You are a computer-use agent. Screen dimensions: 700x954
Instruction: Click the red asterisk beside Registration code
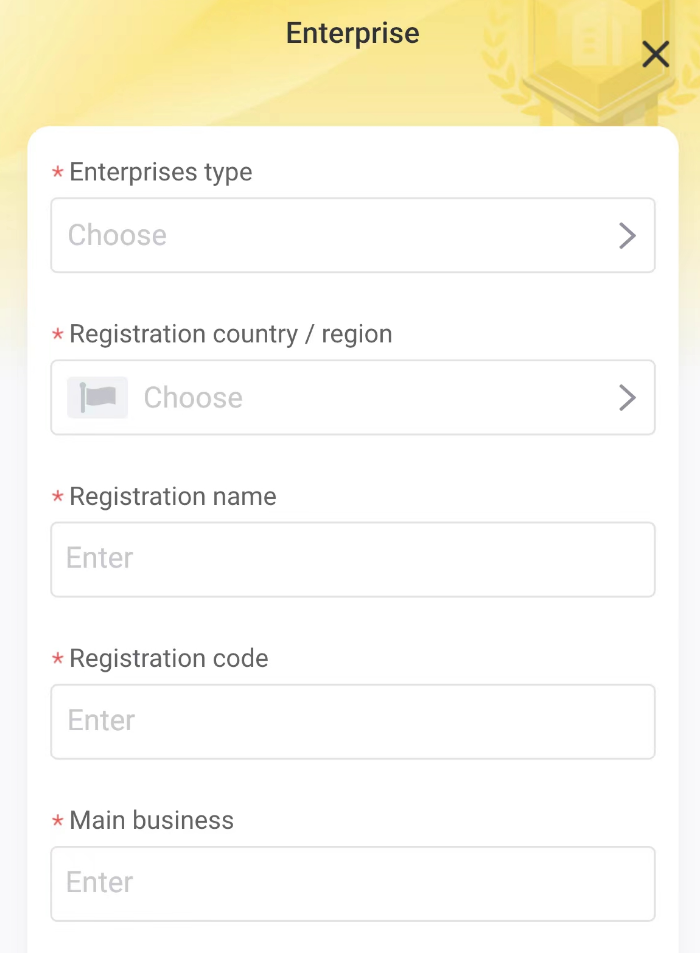coord(58,660)
